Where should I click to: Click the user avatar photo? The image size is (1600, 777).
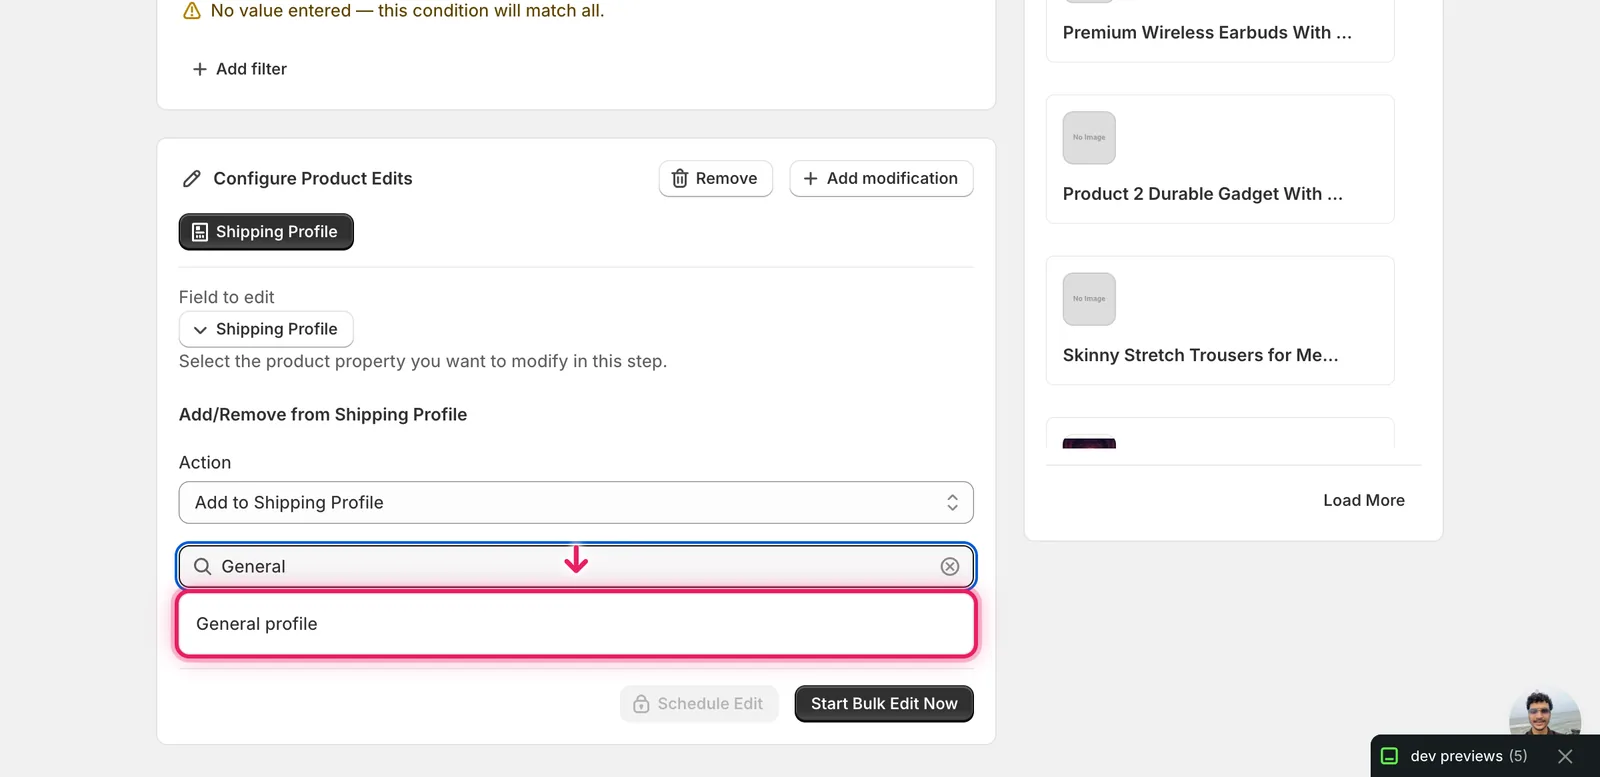[1545, 712]
